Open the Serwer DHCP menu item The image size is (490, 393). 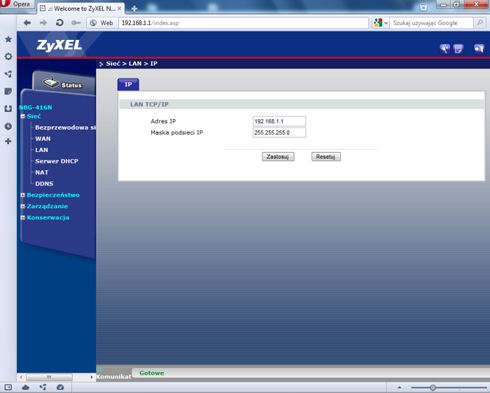coord(57,161)
